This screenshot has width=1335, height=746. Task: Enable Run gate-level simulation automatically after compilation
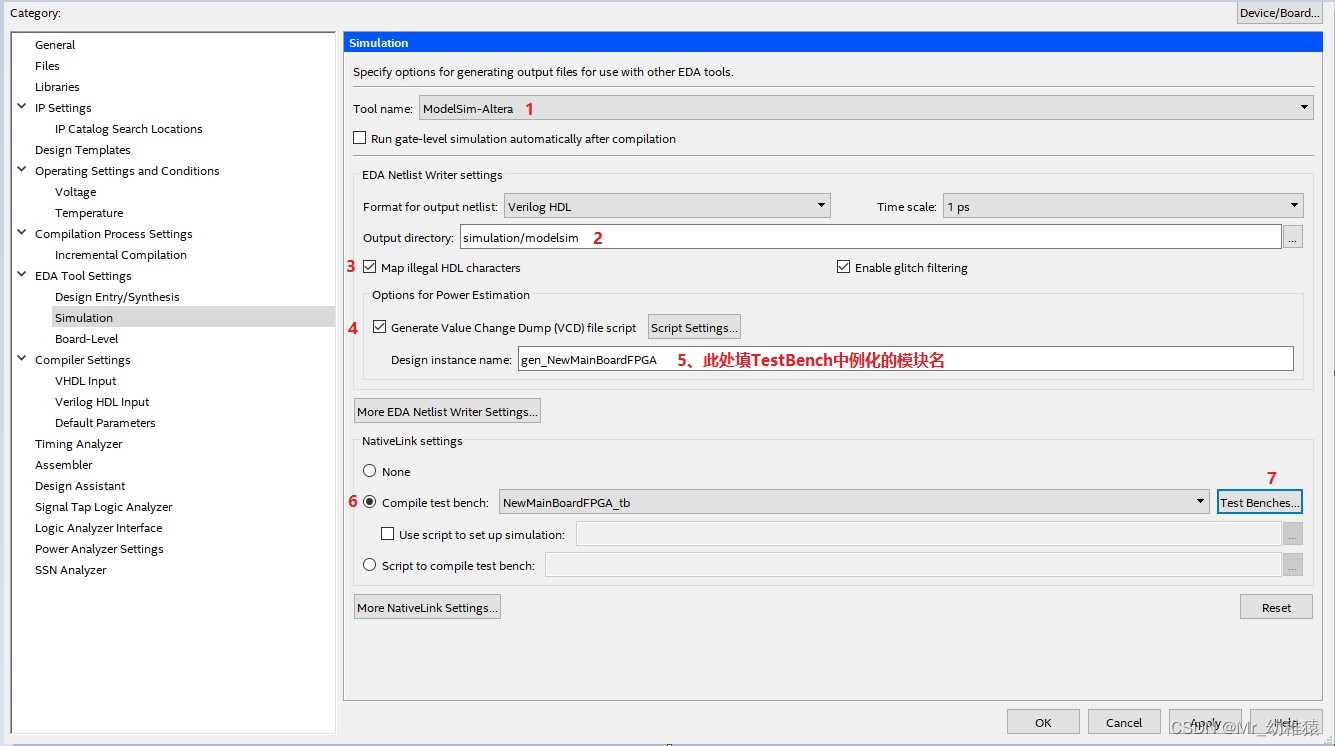tap(359, 139)
